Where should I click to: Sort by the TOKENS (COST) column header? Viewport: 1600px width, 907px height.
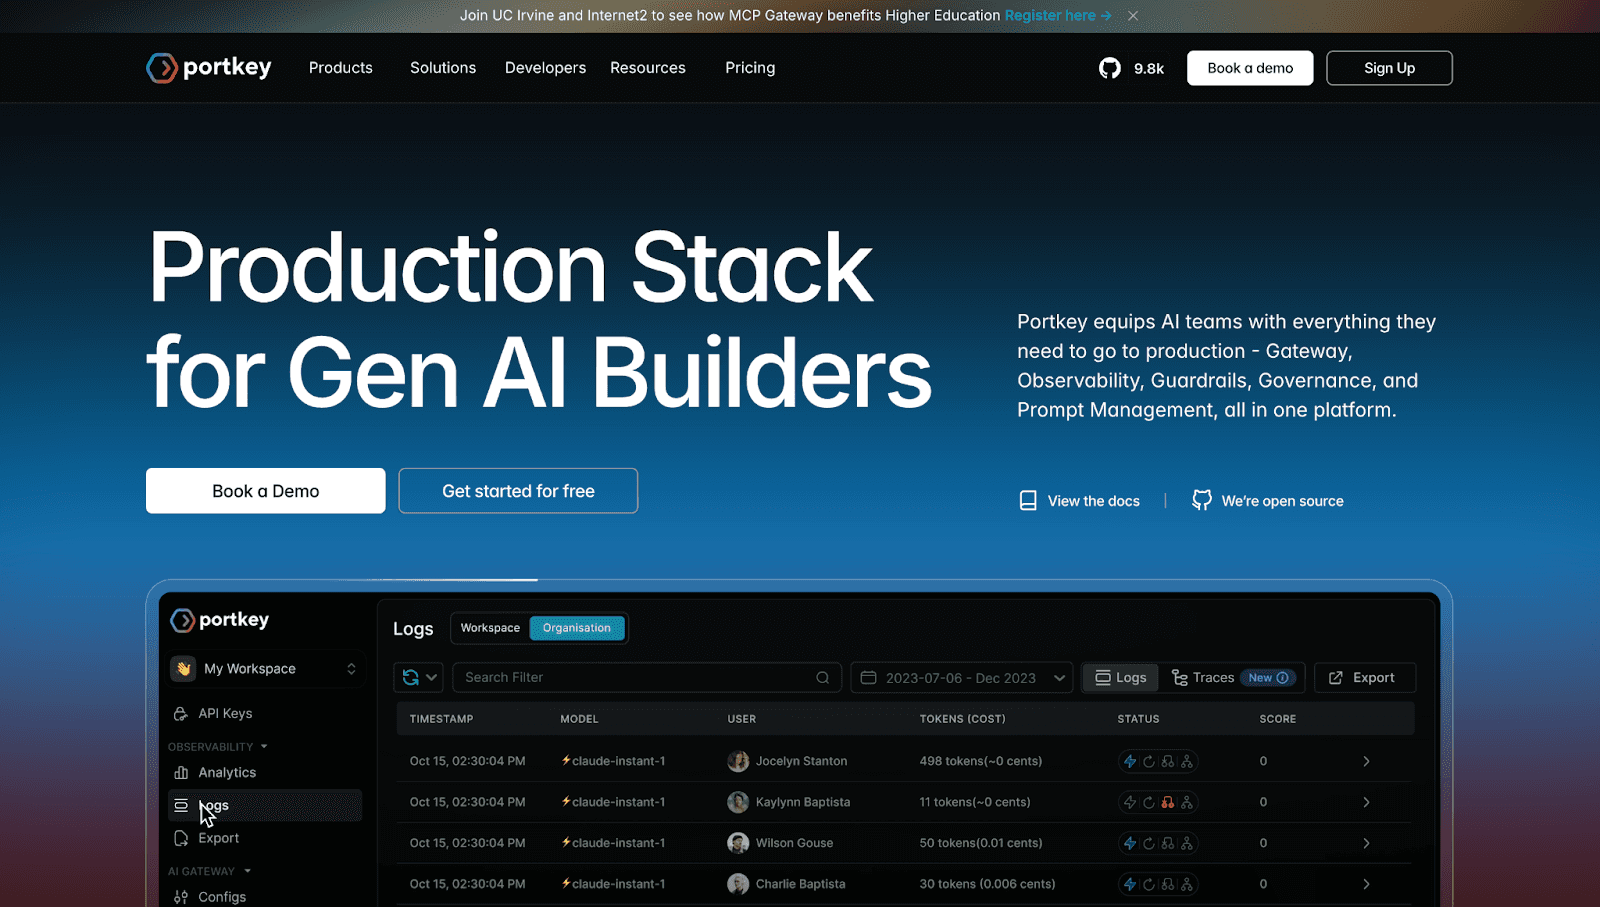click(962, 719)
